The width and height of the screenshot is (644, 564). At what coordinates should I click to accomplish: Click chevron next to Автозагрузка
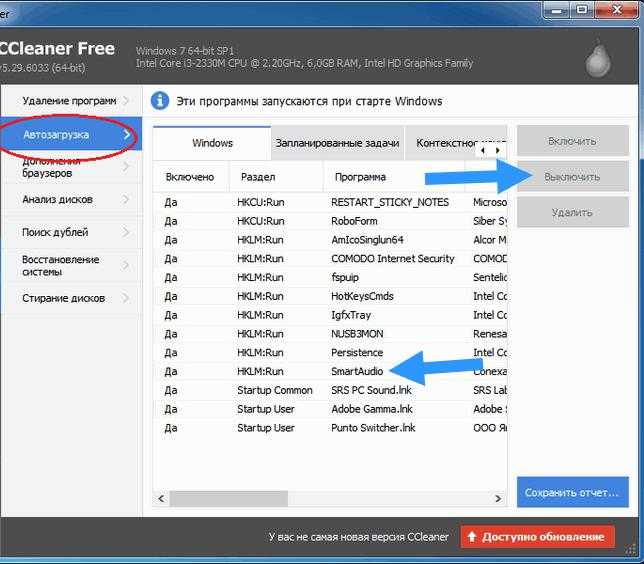(x=126, y=134)
